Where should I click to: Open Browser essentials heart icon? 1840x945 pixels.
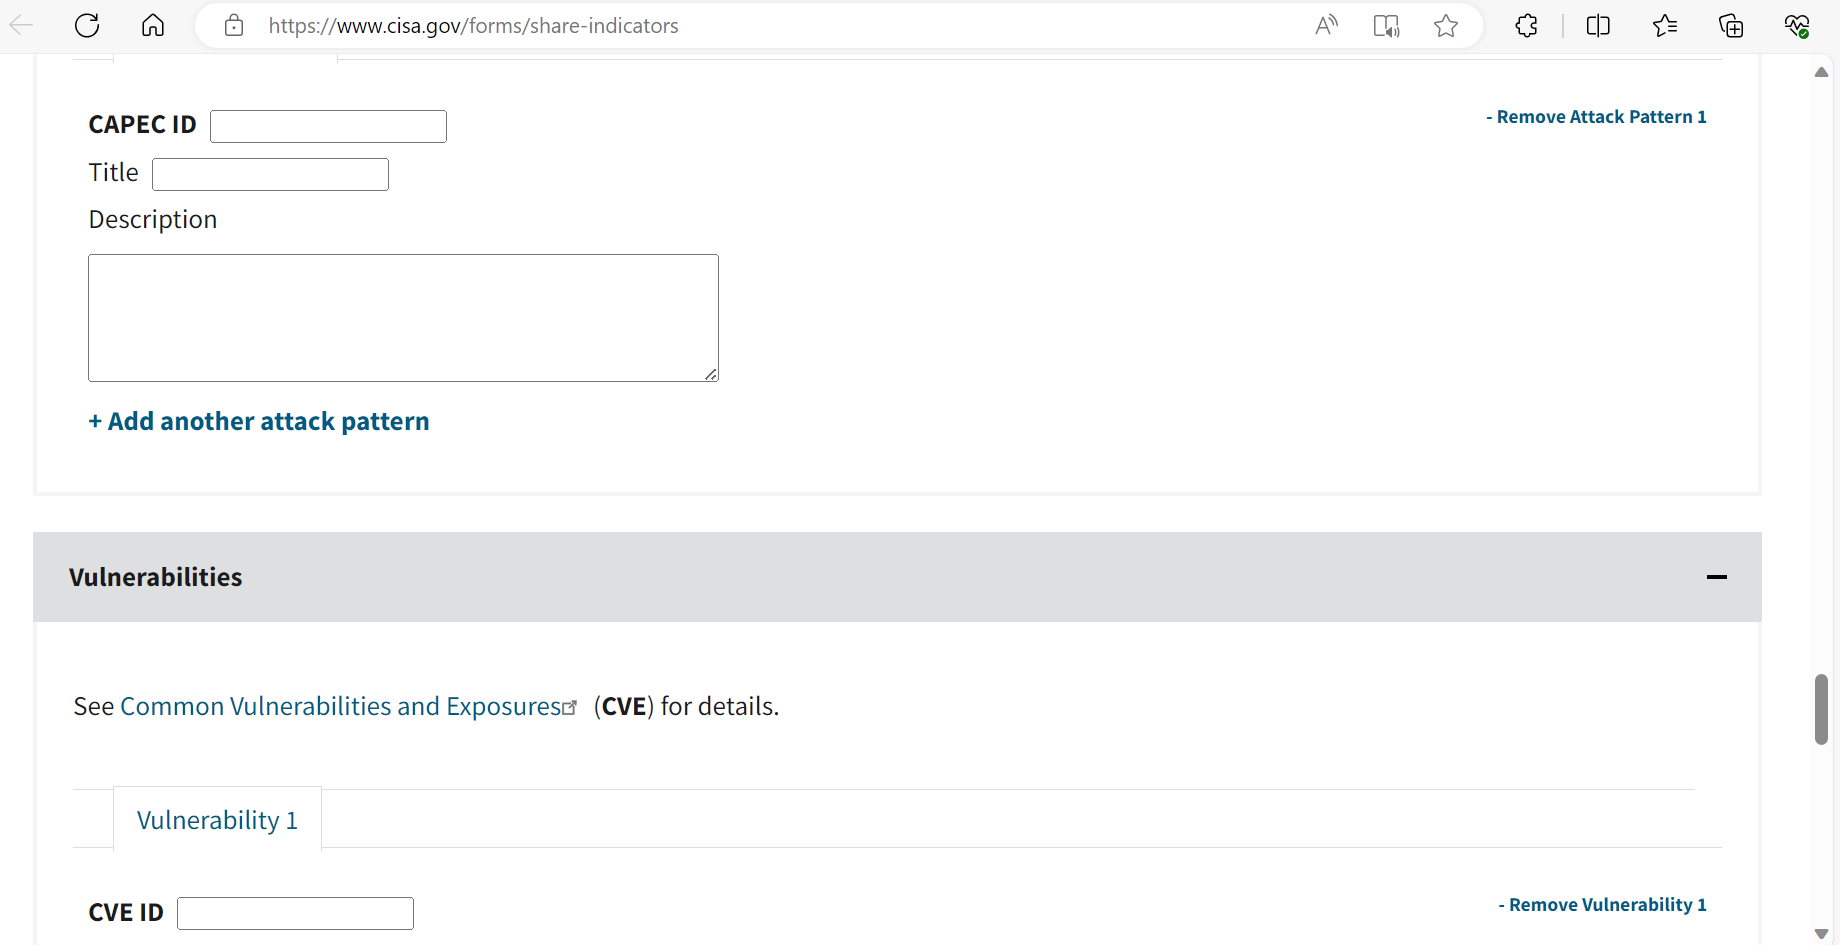tap(1797, 26)
